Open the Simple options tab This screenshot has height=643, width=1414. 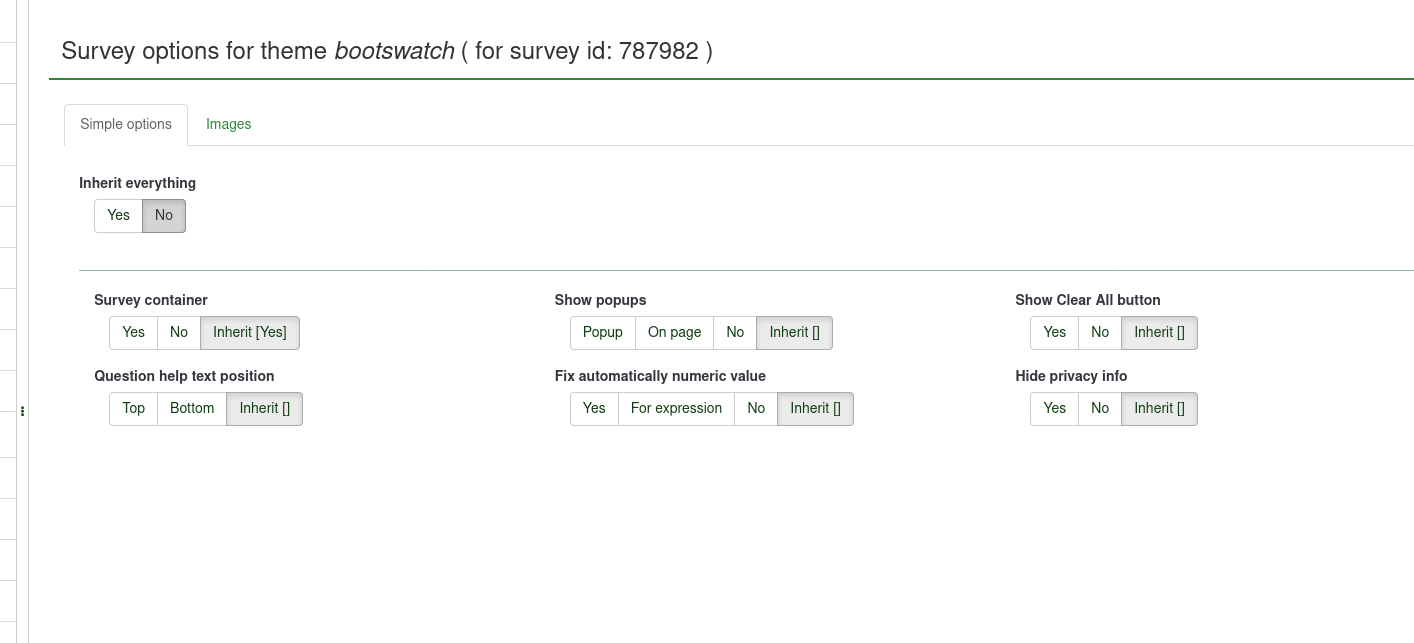pos(126,124)
